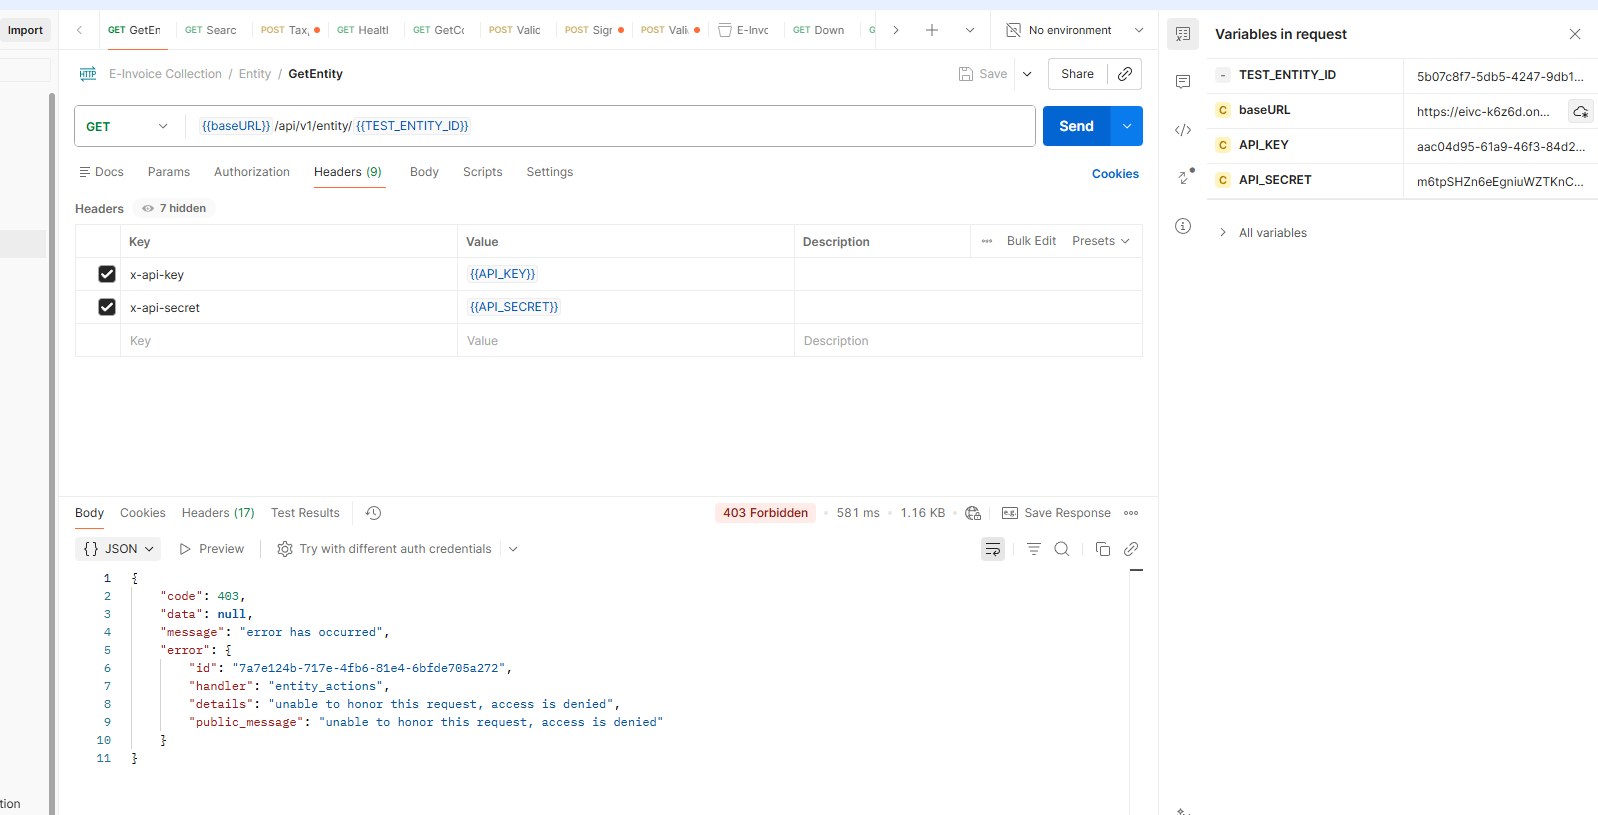Open the response history icon
The image size is (1598, 815).
(374, 513)
